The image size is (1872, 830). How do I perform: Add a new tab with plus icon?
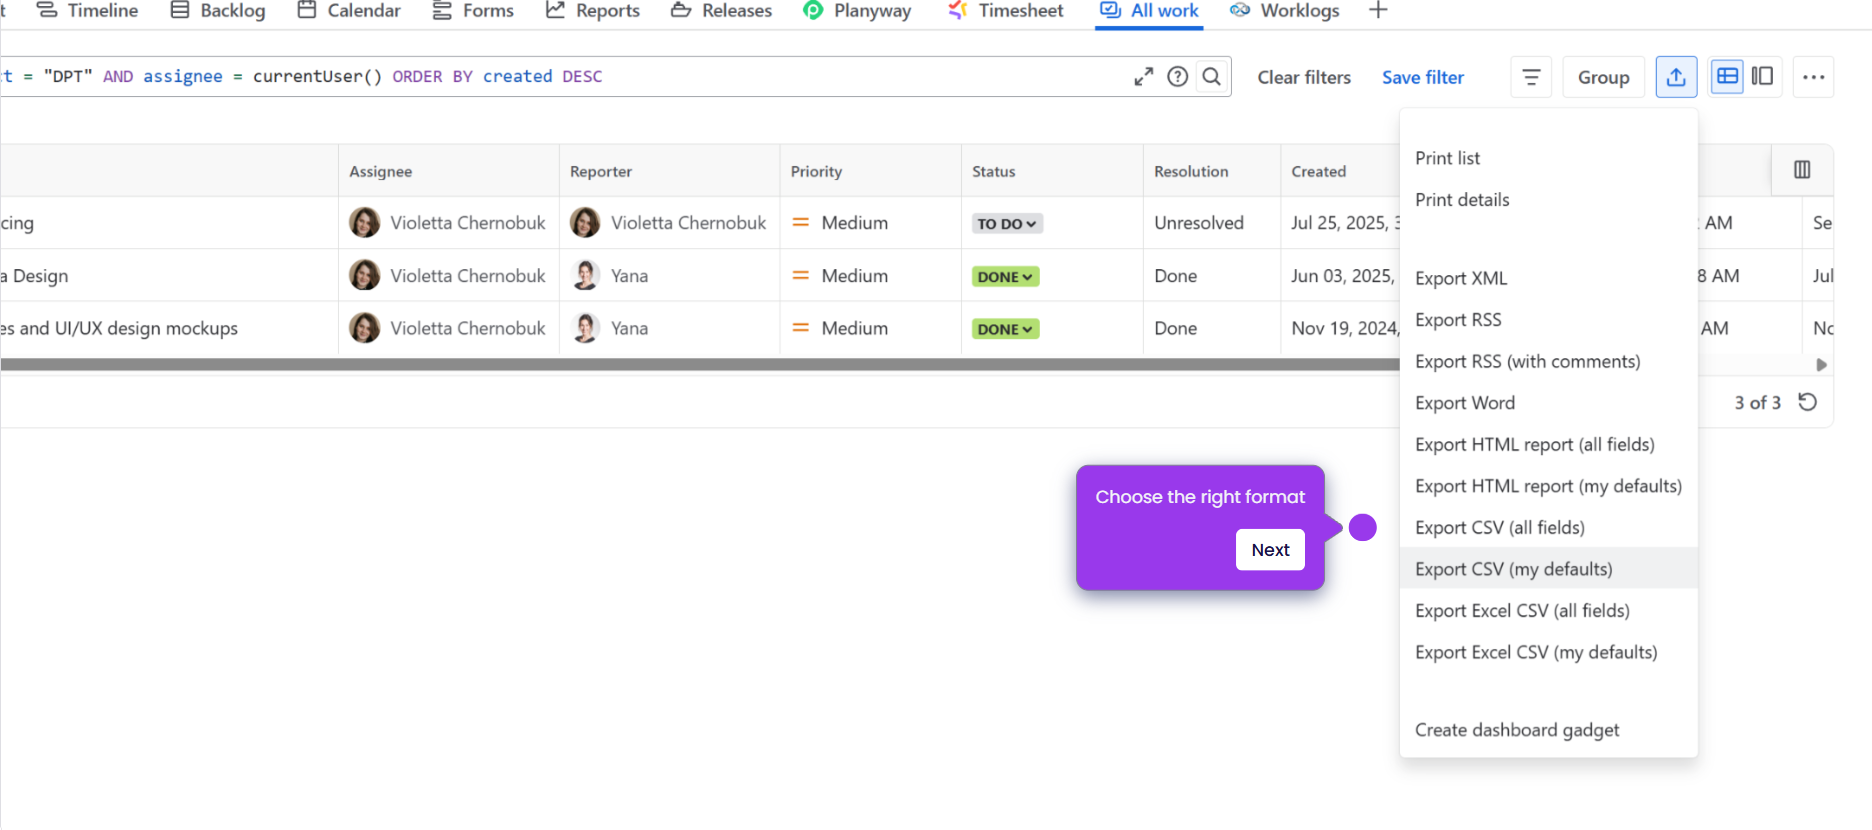[1378, 10]
